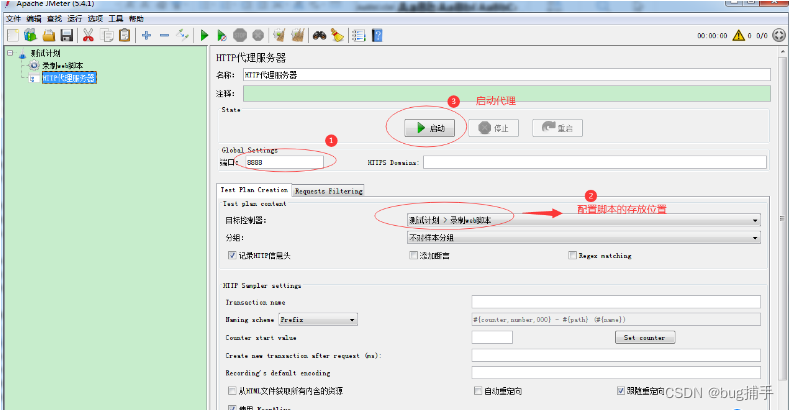Click the Cut scissors icon
The height and width of the screenshot is (410, 789).
coord(88,35)
